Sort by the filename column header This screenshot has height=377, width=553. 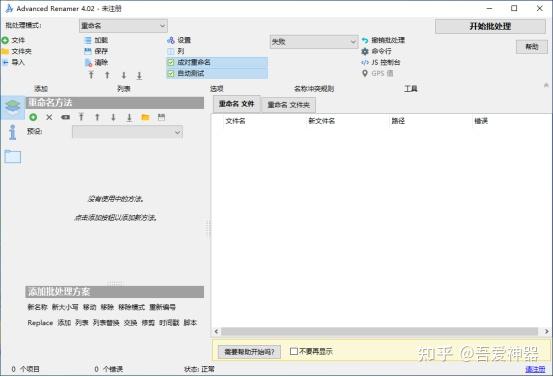click(236, 121)
